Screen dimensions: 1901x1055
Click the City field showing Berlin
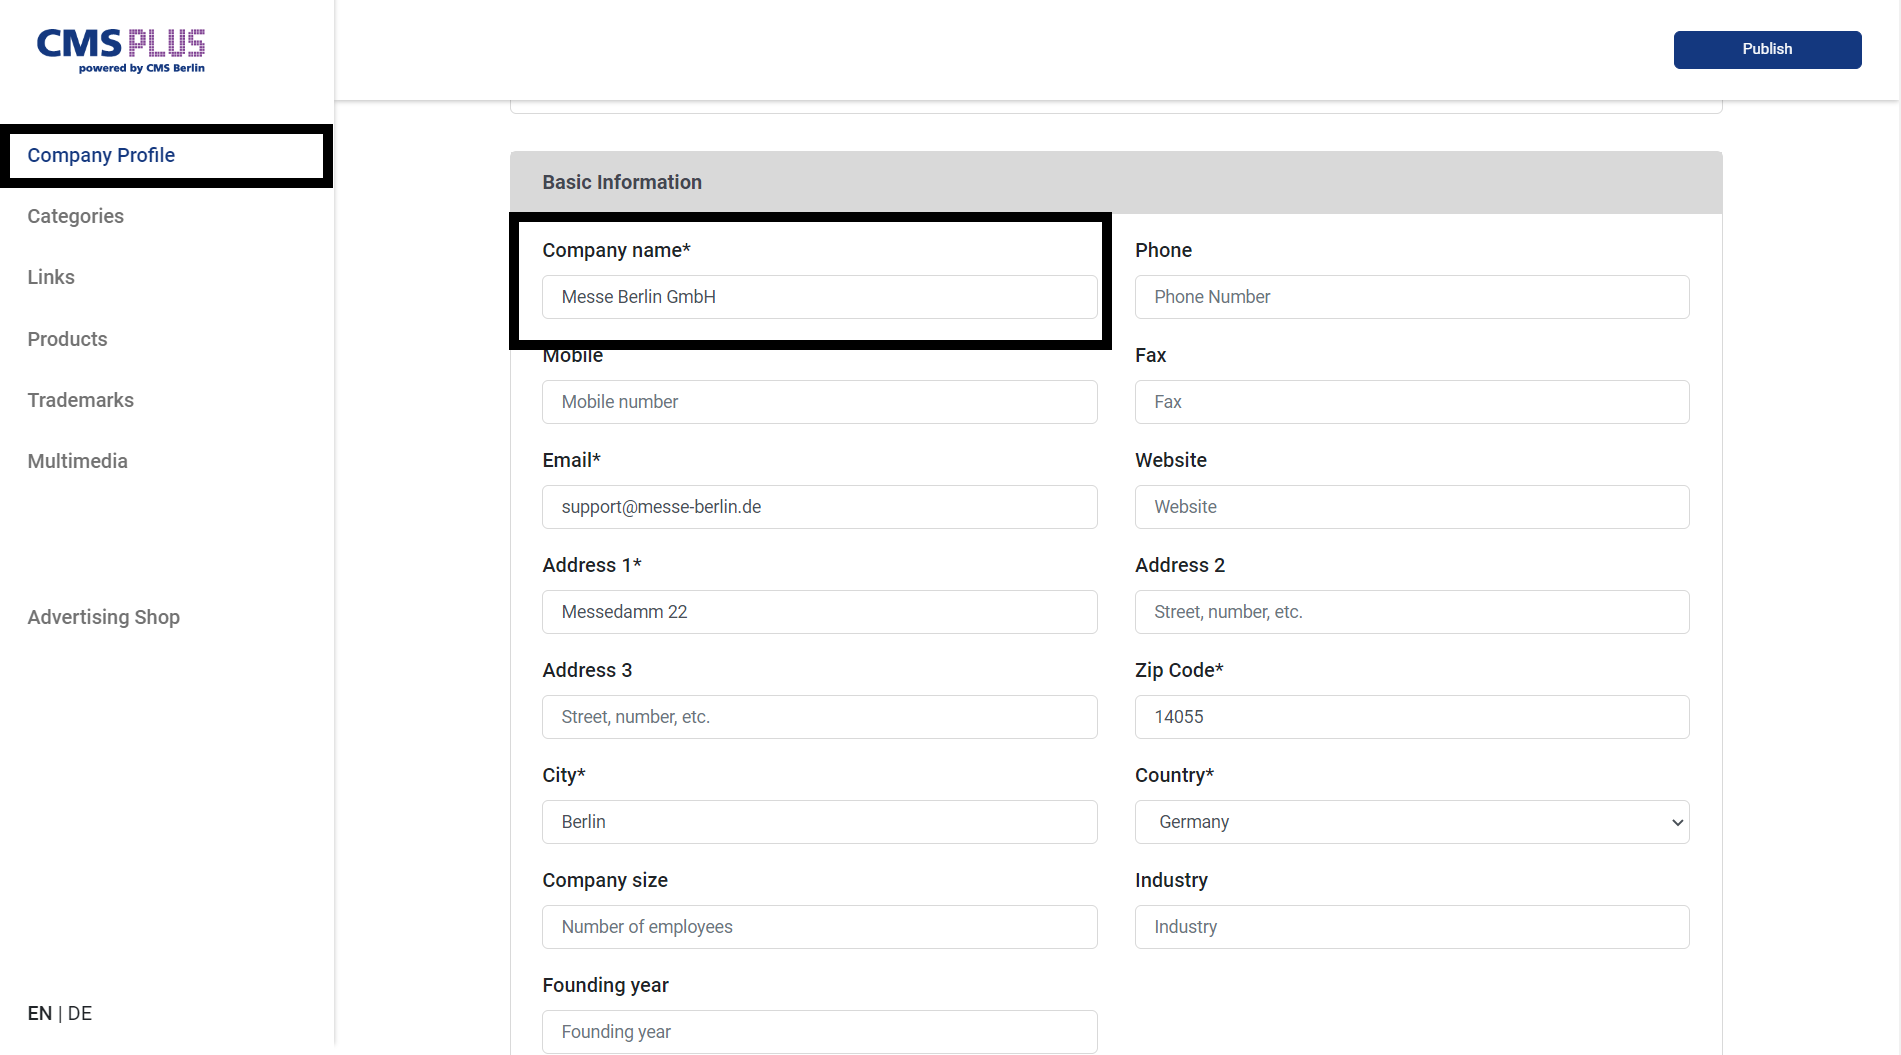[819, 822]
